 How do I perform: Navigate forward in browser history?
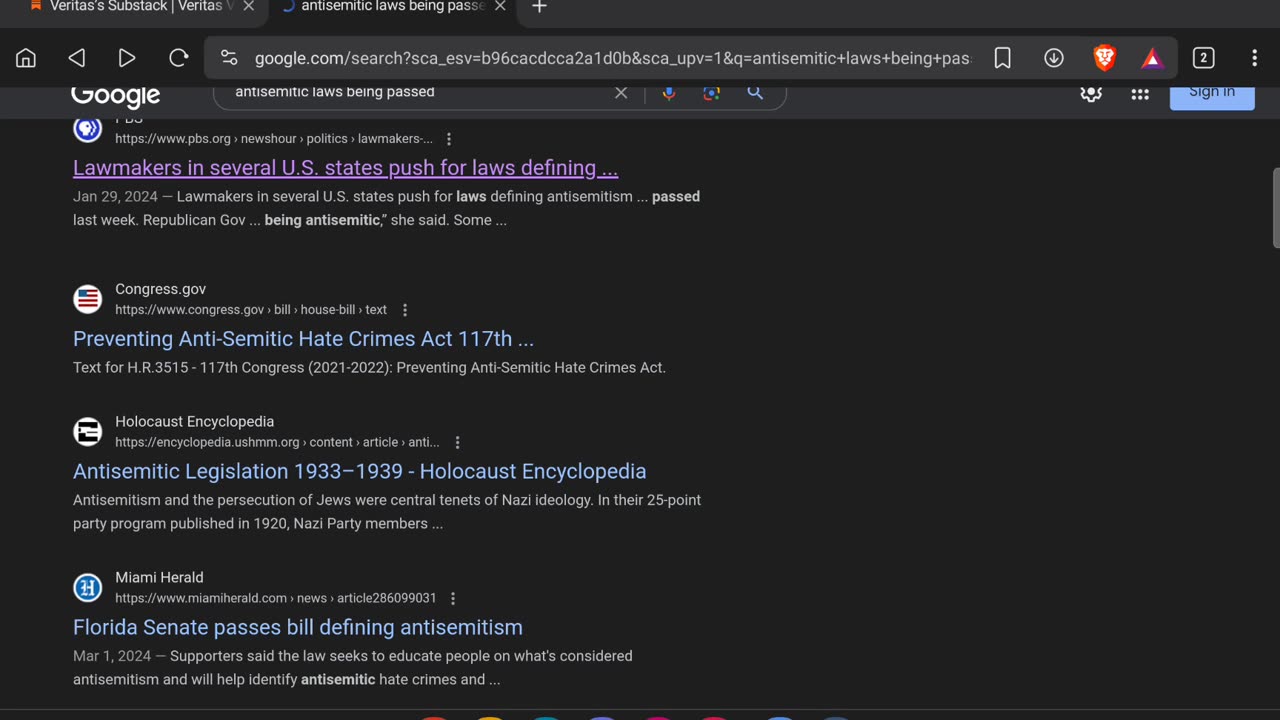pyautogui.click(x=127, y=58)
